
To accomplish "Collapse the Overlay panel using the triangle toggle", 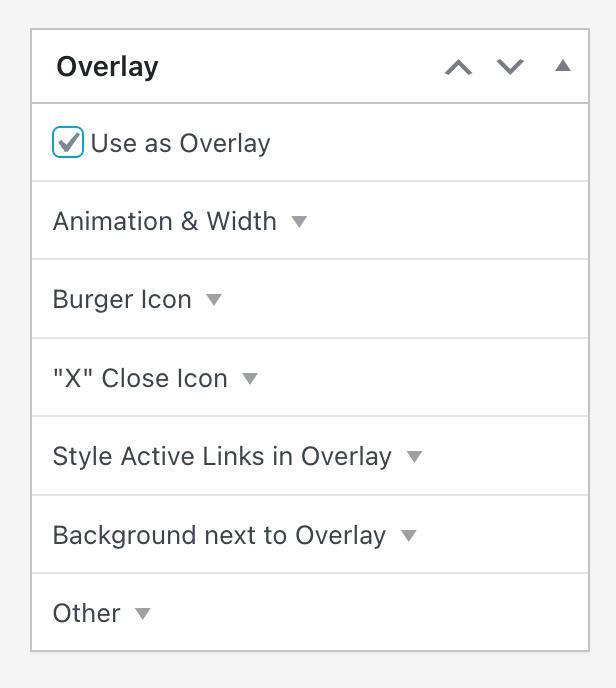I will [x=562, y=67].
